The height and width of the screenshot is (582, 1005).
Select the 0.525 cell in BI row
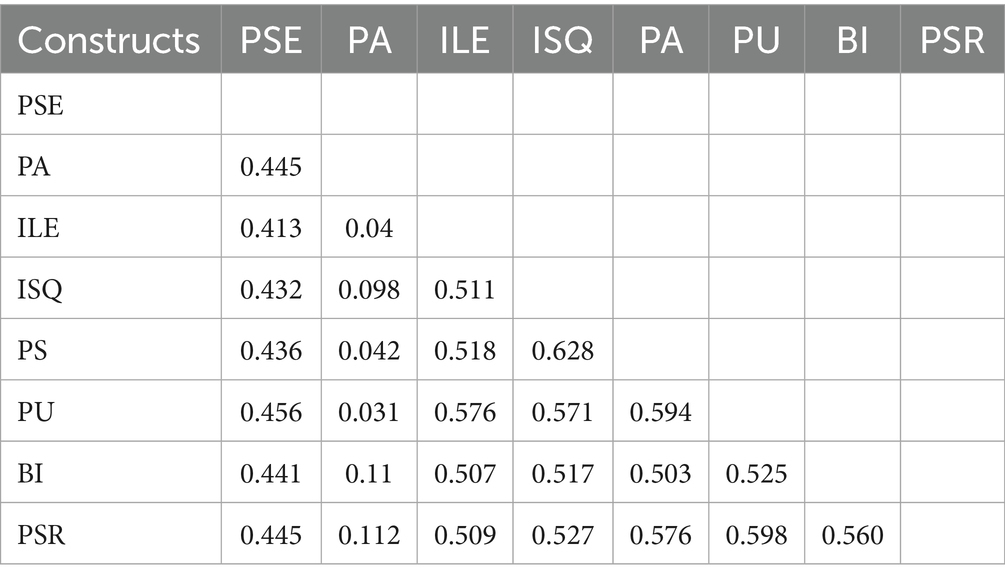756,473
